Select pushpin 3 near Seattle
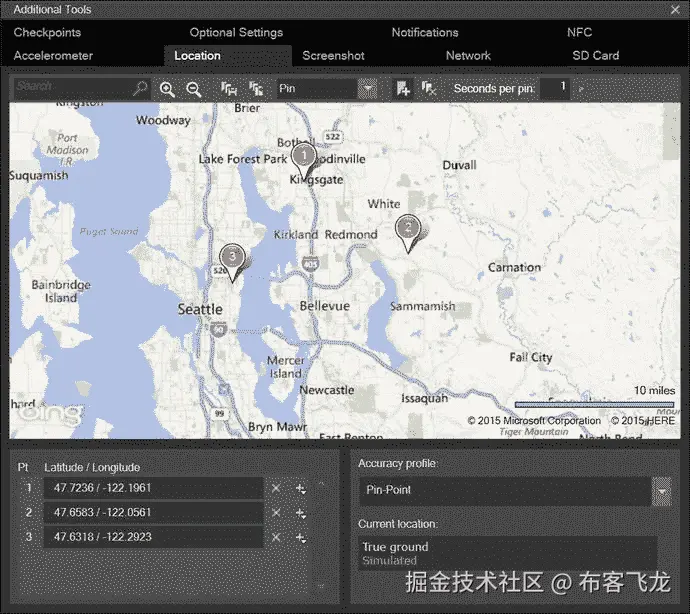 coord(232,262)
